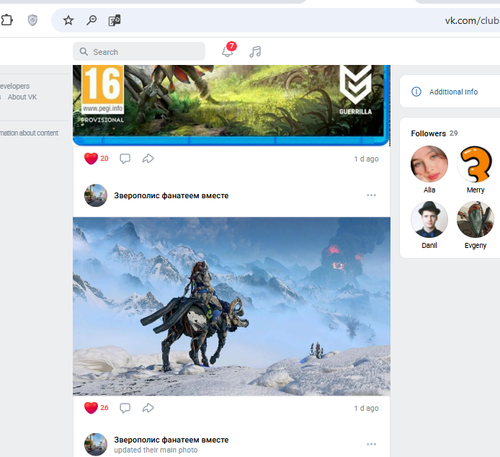Open follower Alla's profile picture
500x457 pixels.
click(x=429, y=164)
